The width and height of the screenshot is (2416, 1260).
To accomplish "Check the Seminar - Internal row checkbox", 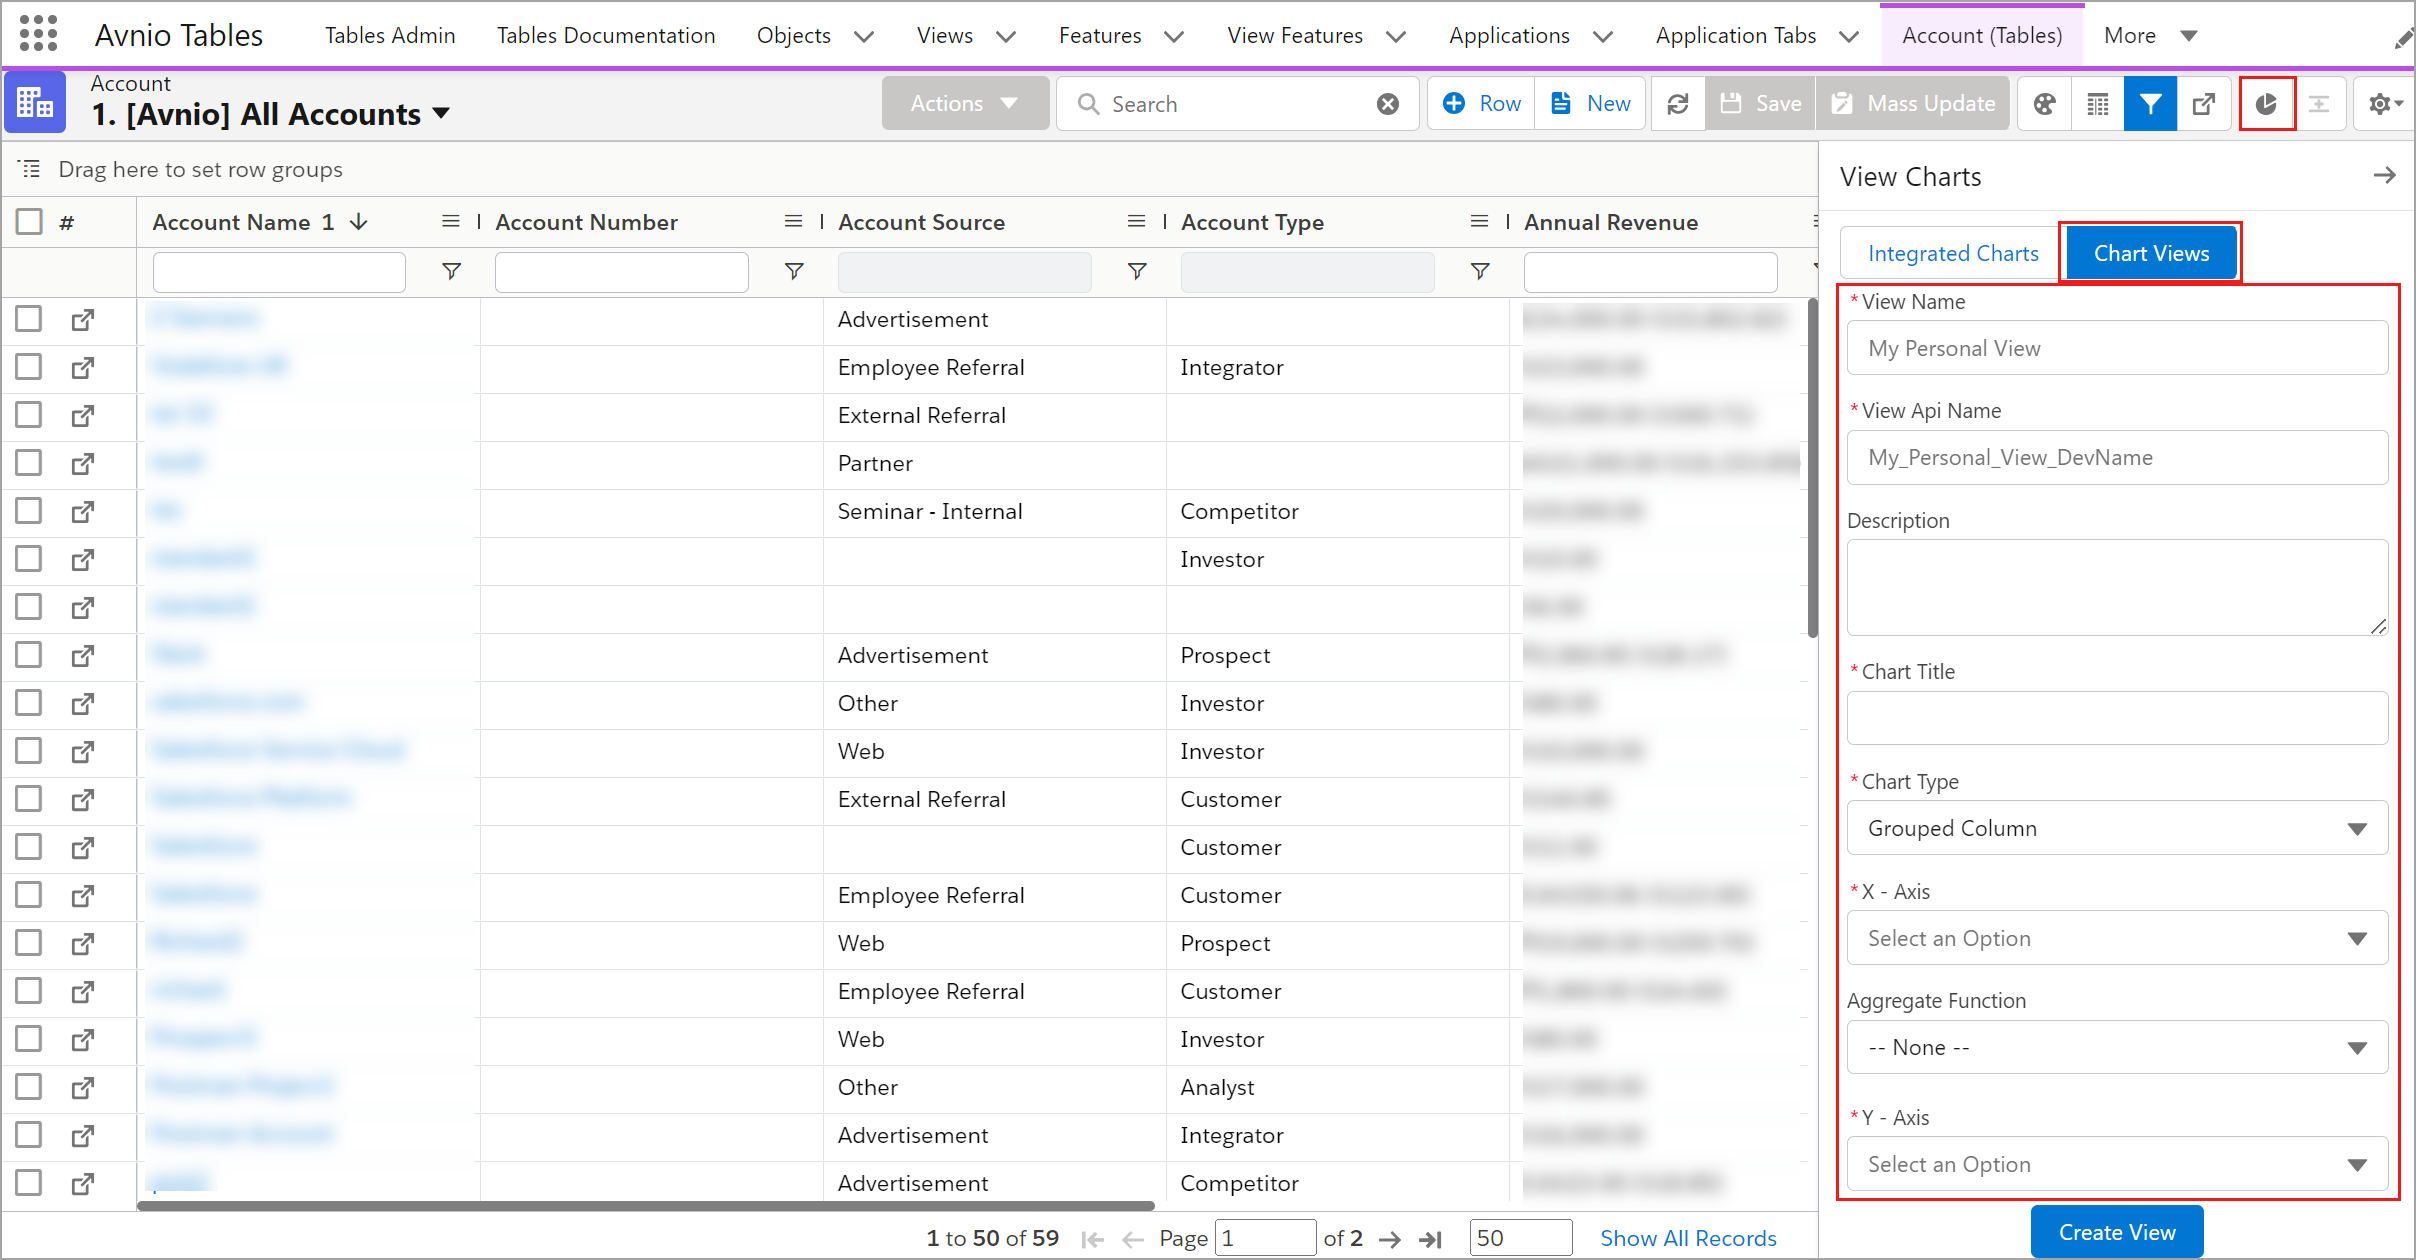I will click(29, 511).
